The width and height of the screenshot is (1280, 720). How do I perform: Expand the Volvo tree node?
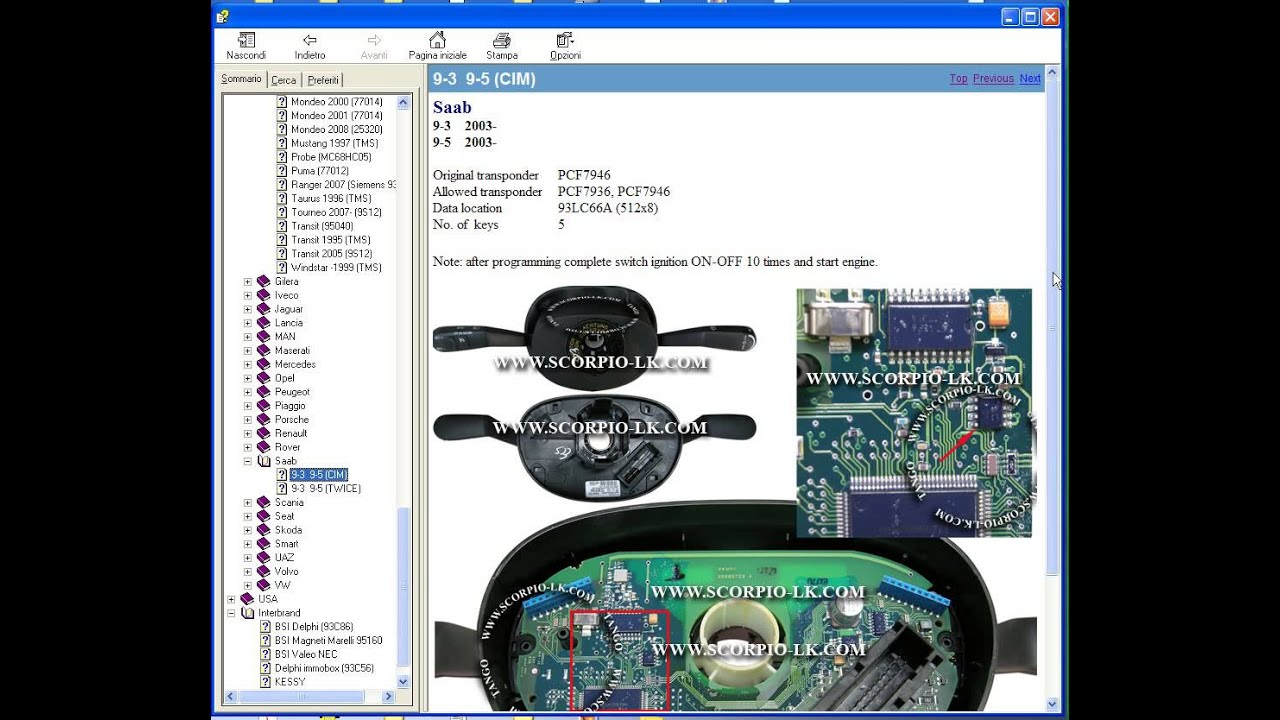click(x=248, y=572)
